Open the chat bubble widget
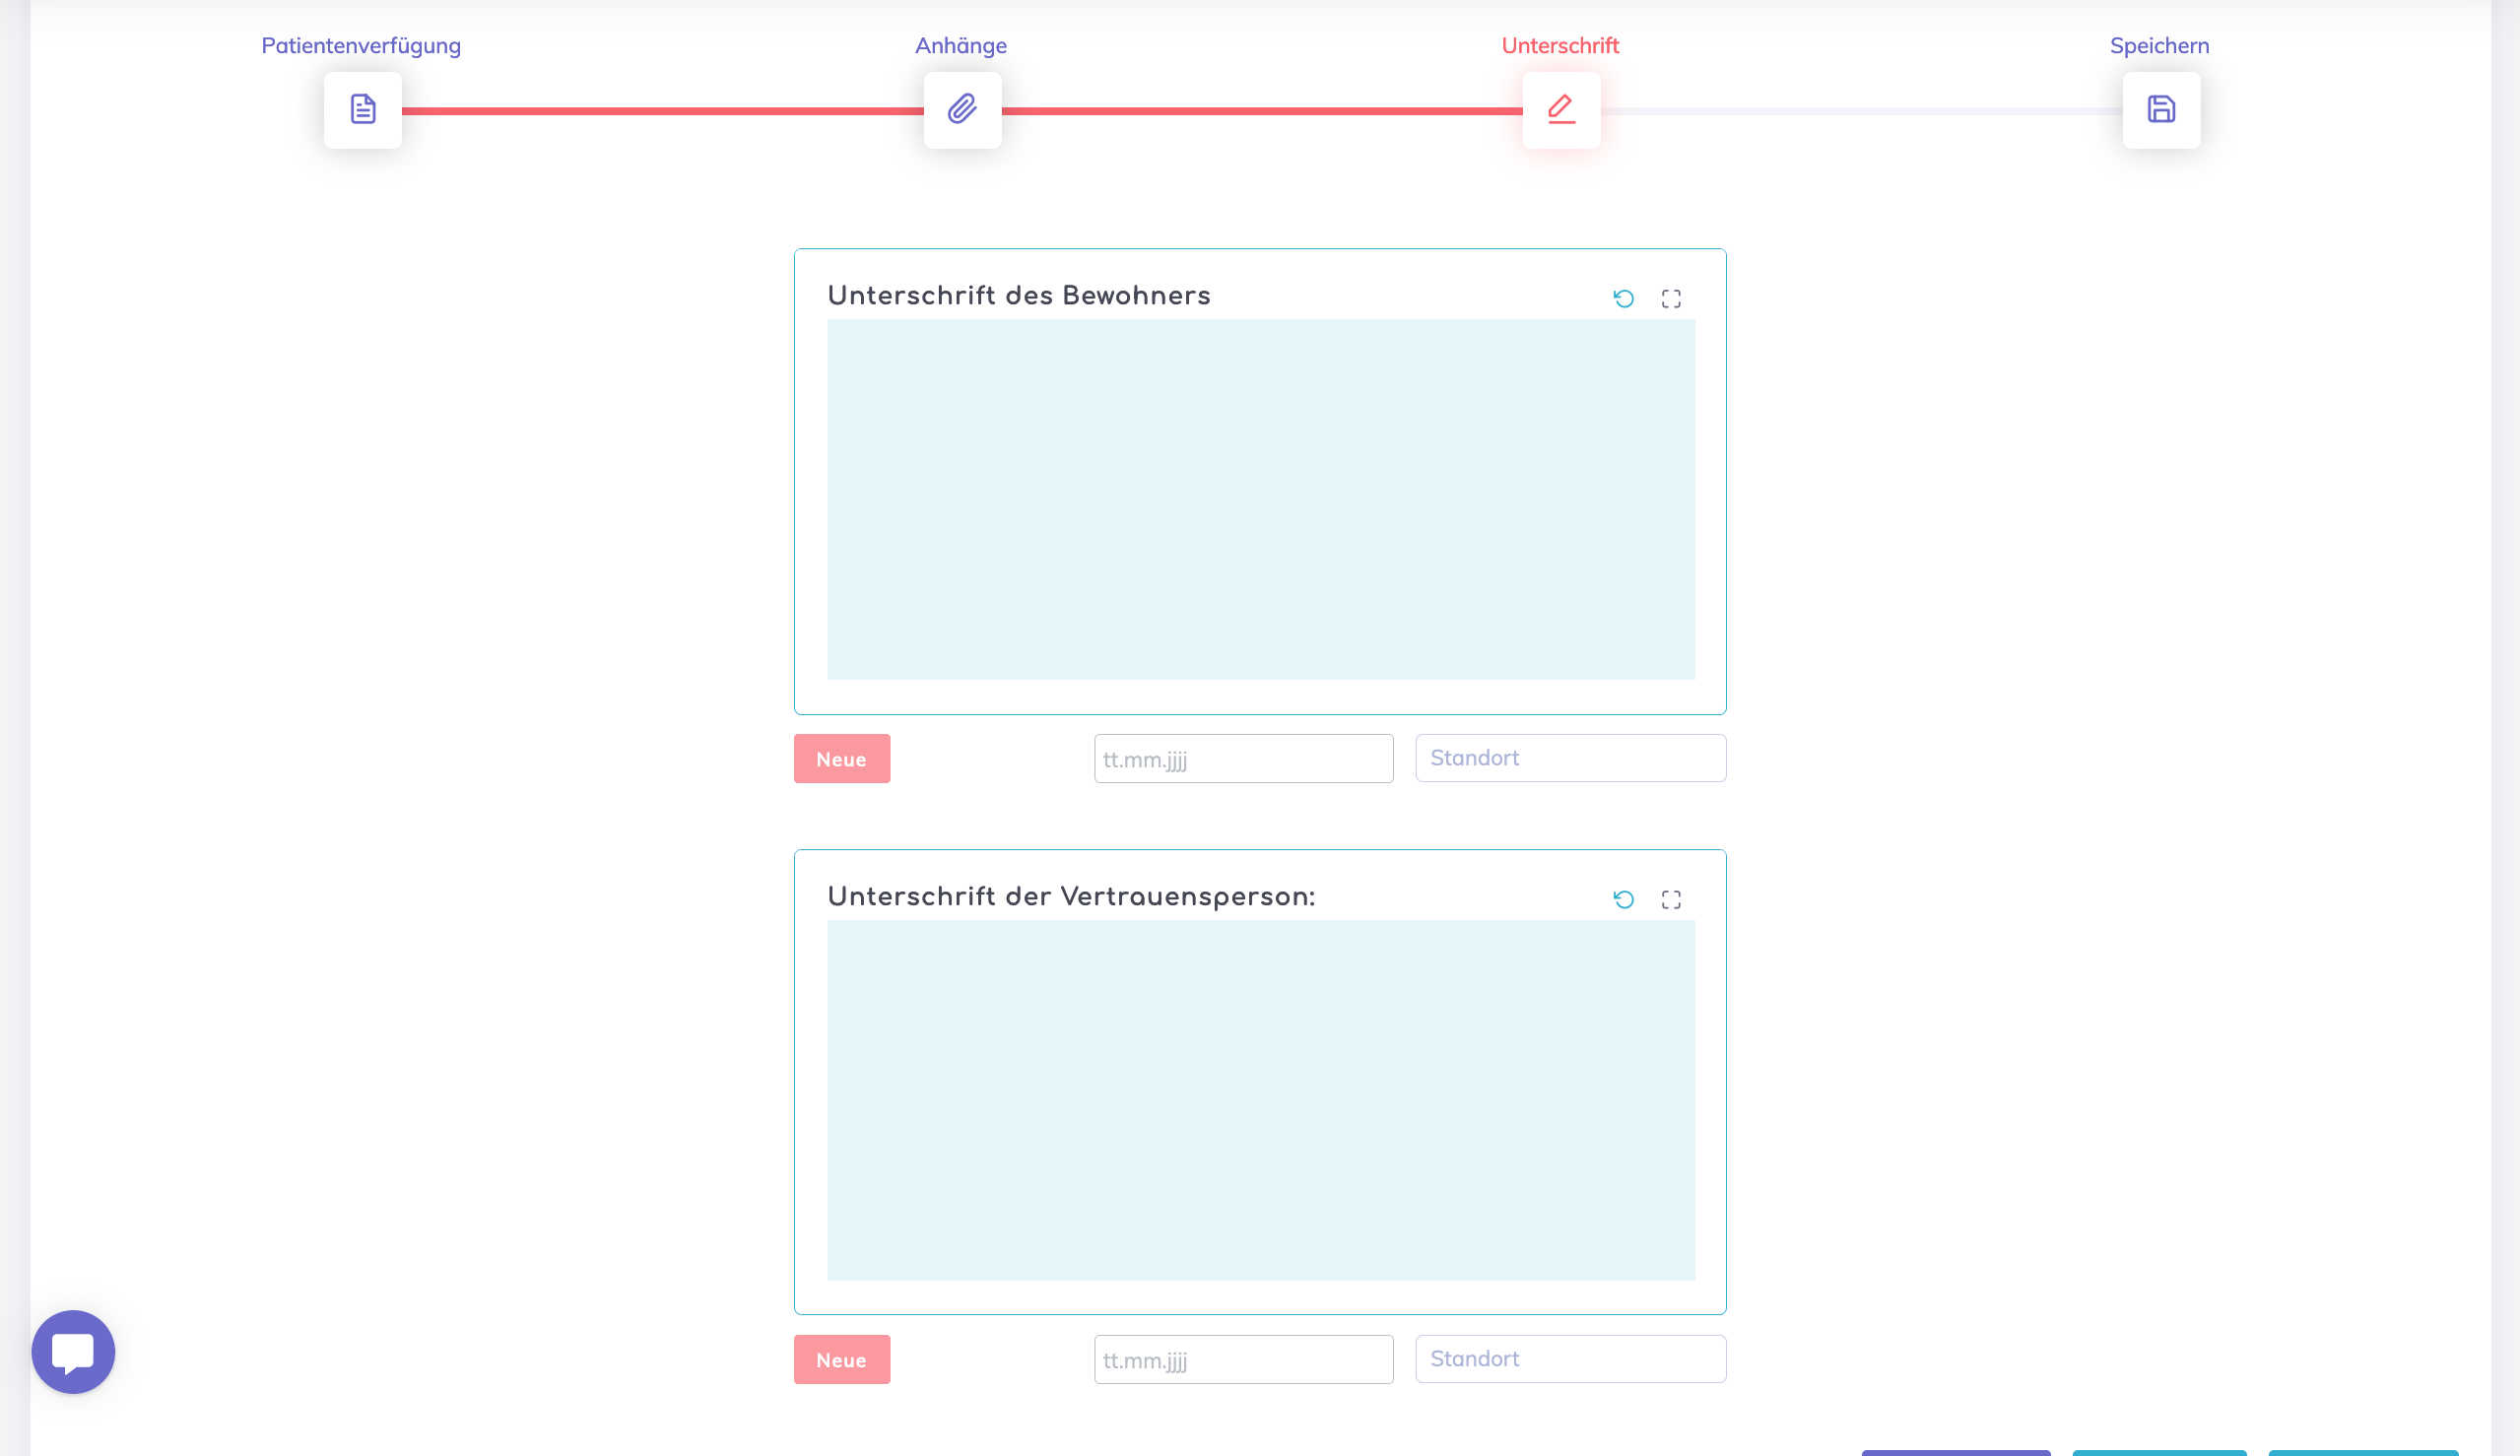 [73, 1352]
